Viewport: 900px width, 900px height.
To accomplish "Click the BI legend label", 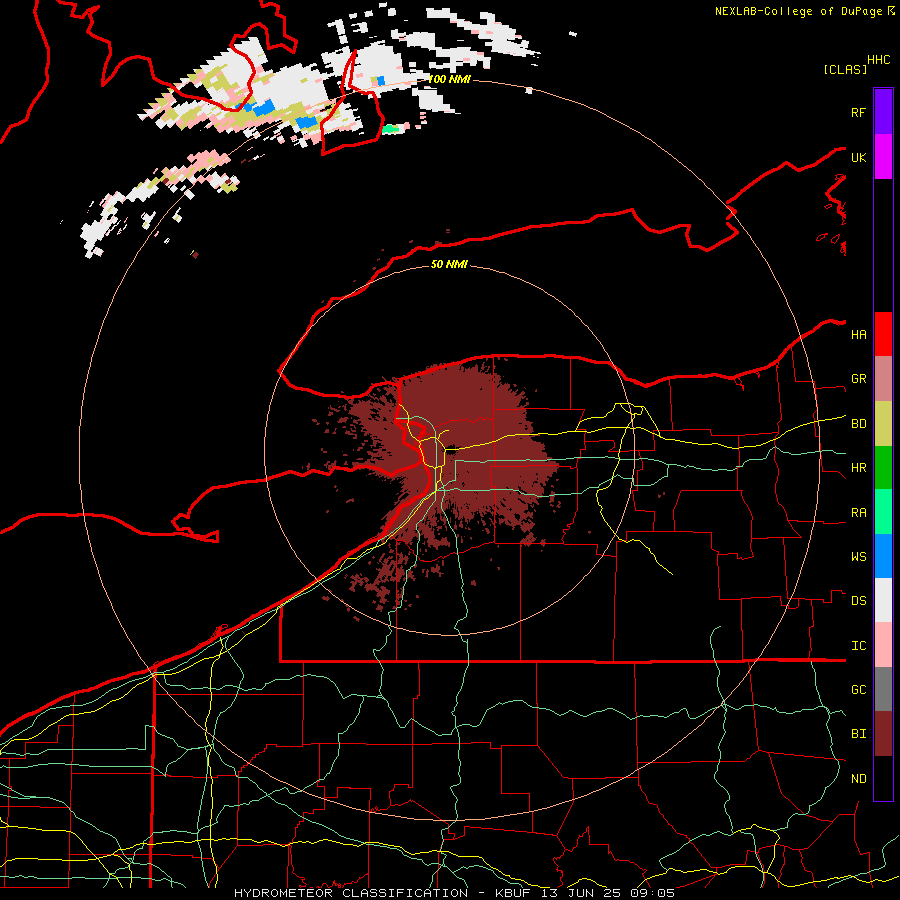I will pos(859,734).
